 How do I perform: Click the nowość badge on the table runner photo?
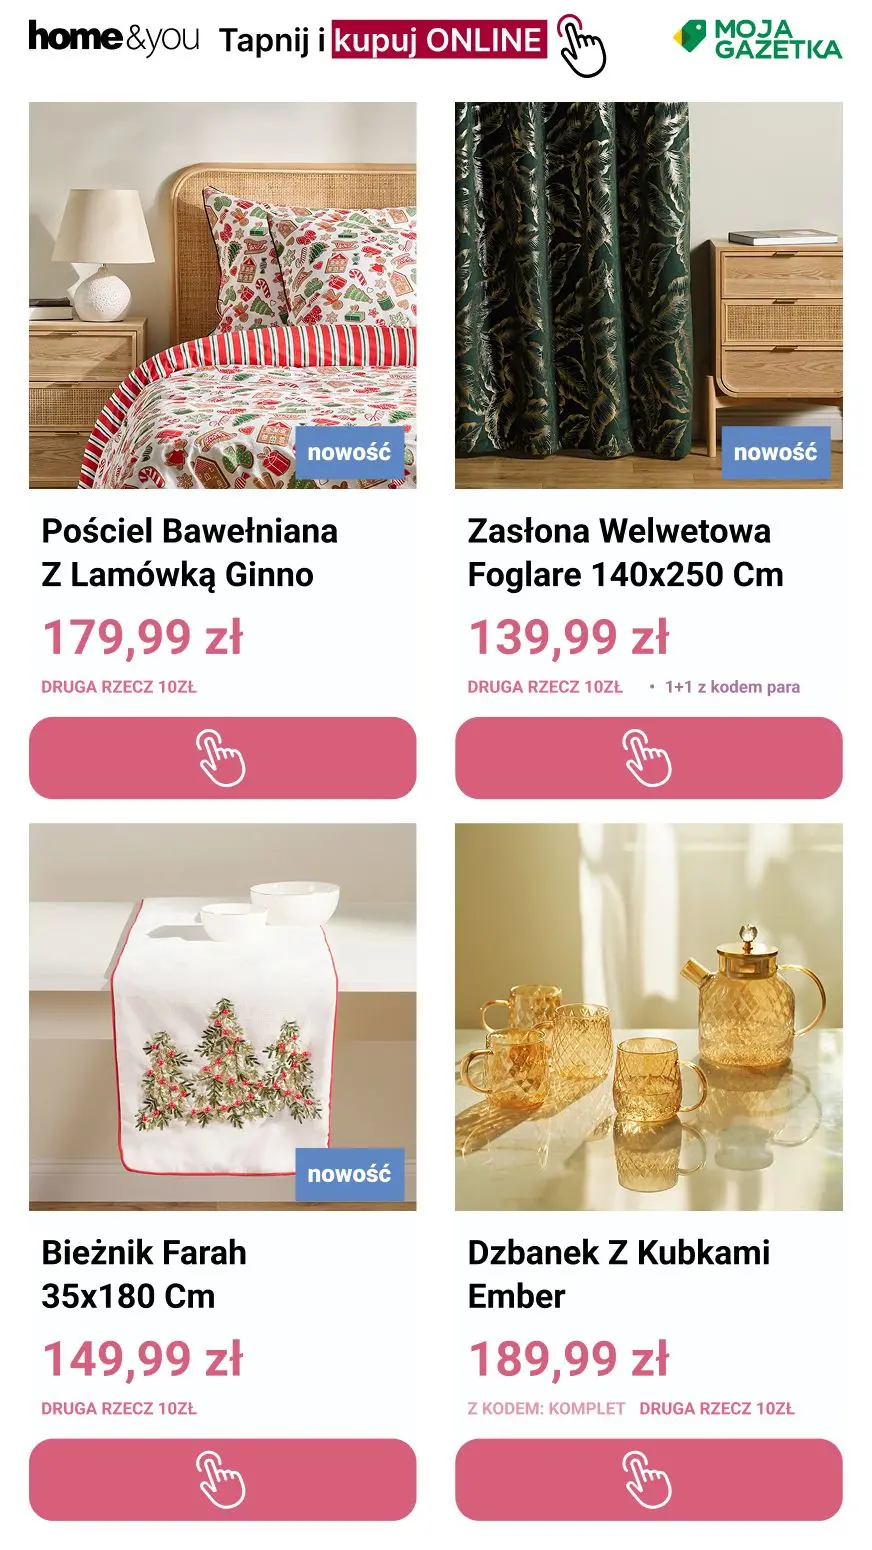coord(349,1174)
